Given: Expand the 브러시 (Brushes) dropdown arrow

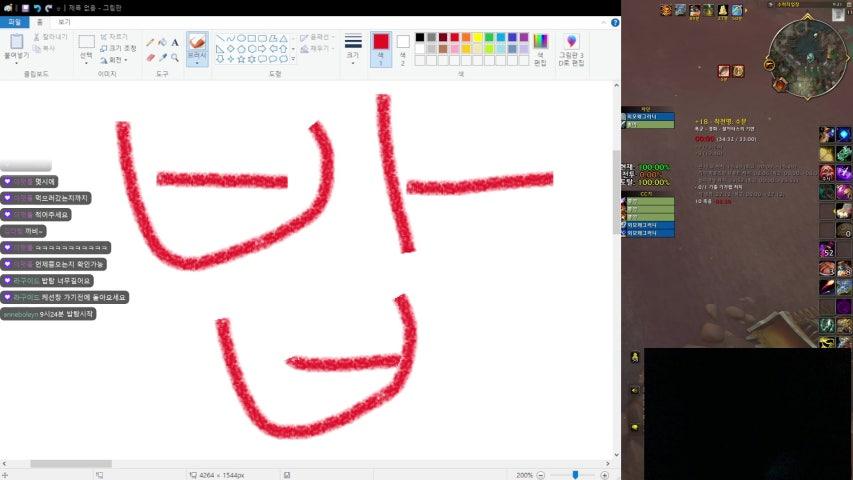Looking at the screenshot, I should pos(197,63).
